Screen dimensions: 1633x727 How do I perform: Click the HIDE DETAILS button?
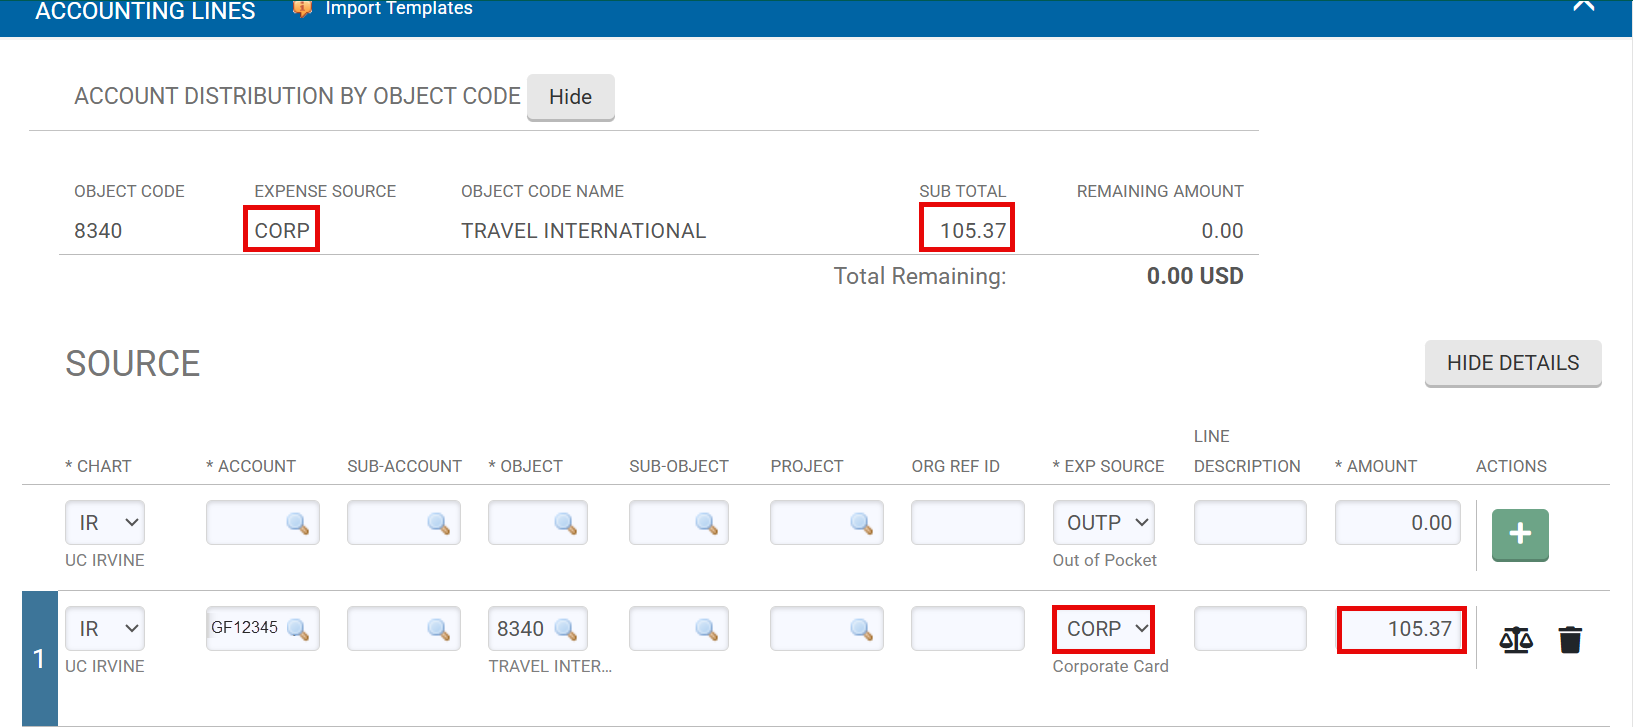[1512, 363]
